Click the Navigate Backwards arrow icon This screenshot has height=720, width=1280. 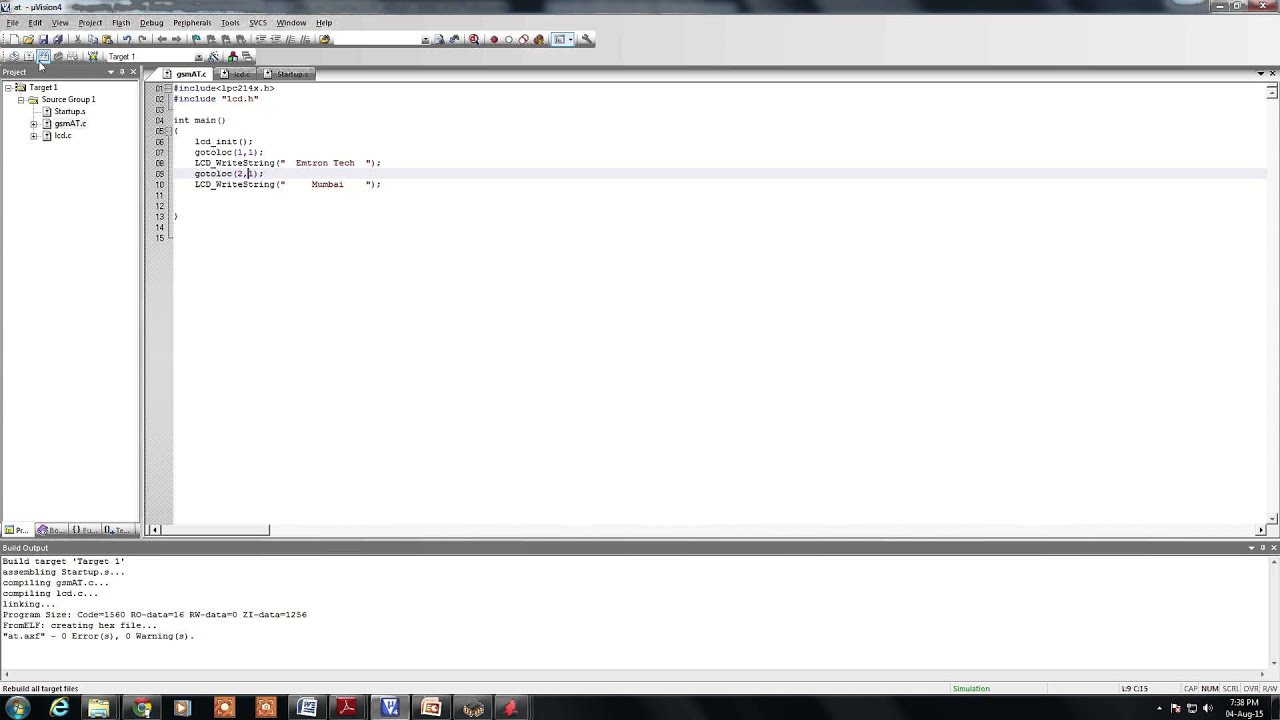162,39
